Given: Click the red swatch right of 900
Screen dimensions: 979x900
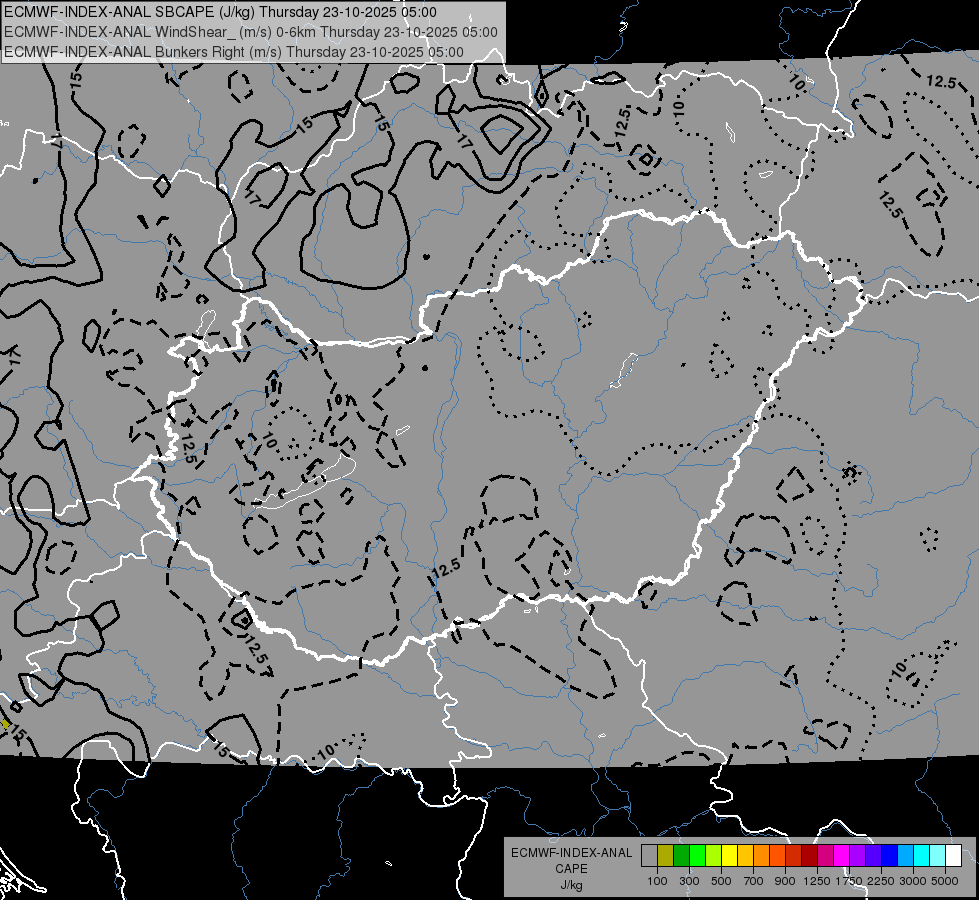Looking at the screenshot, I should coord(794,855).
